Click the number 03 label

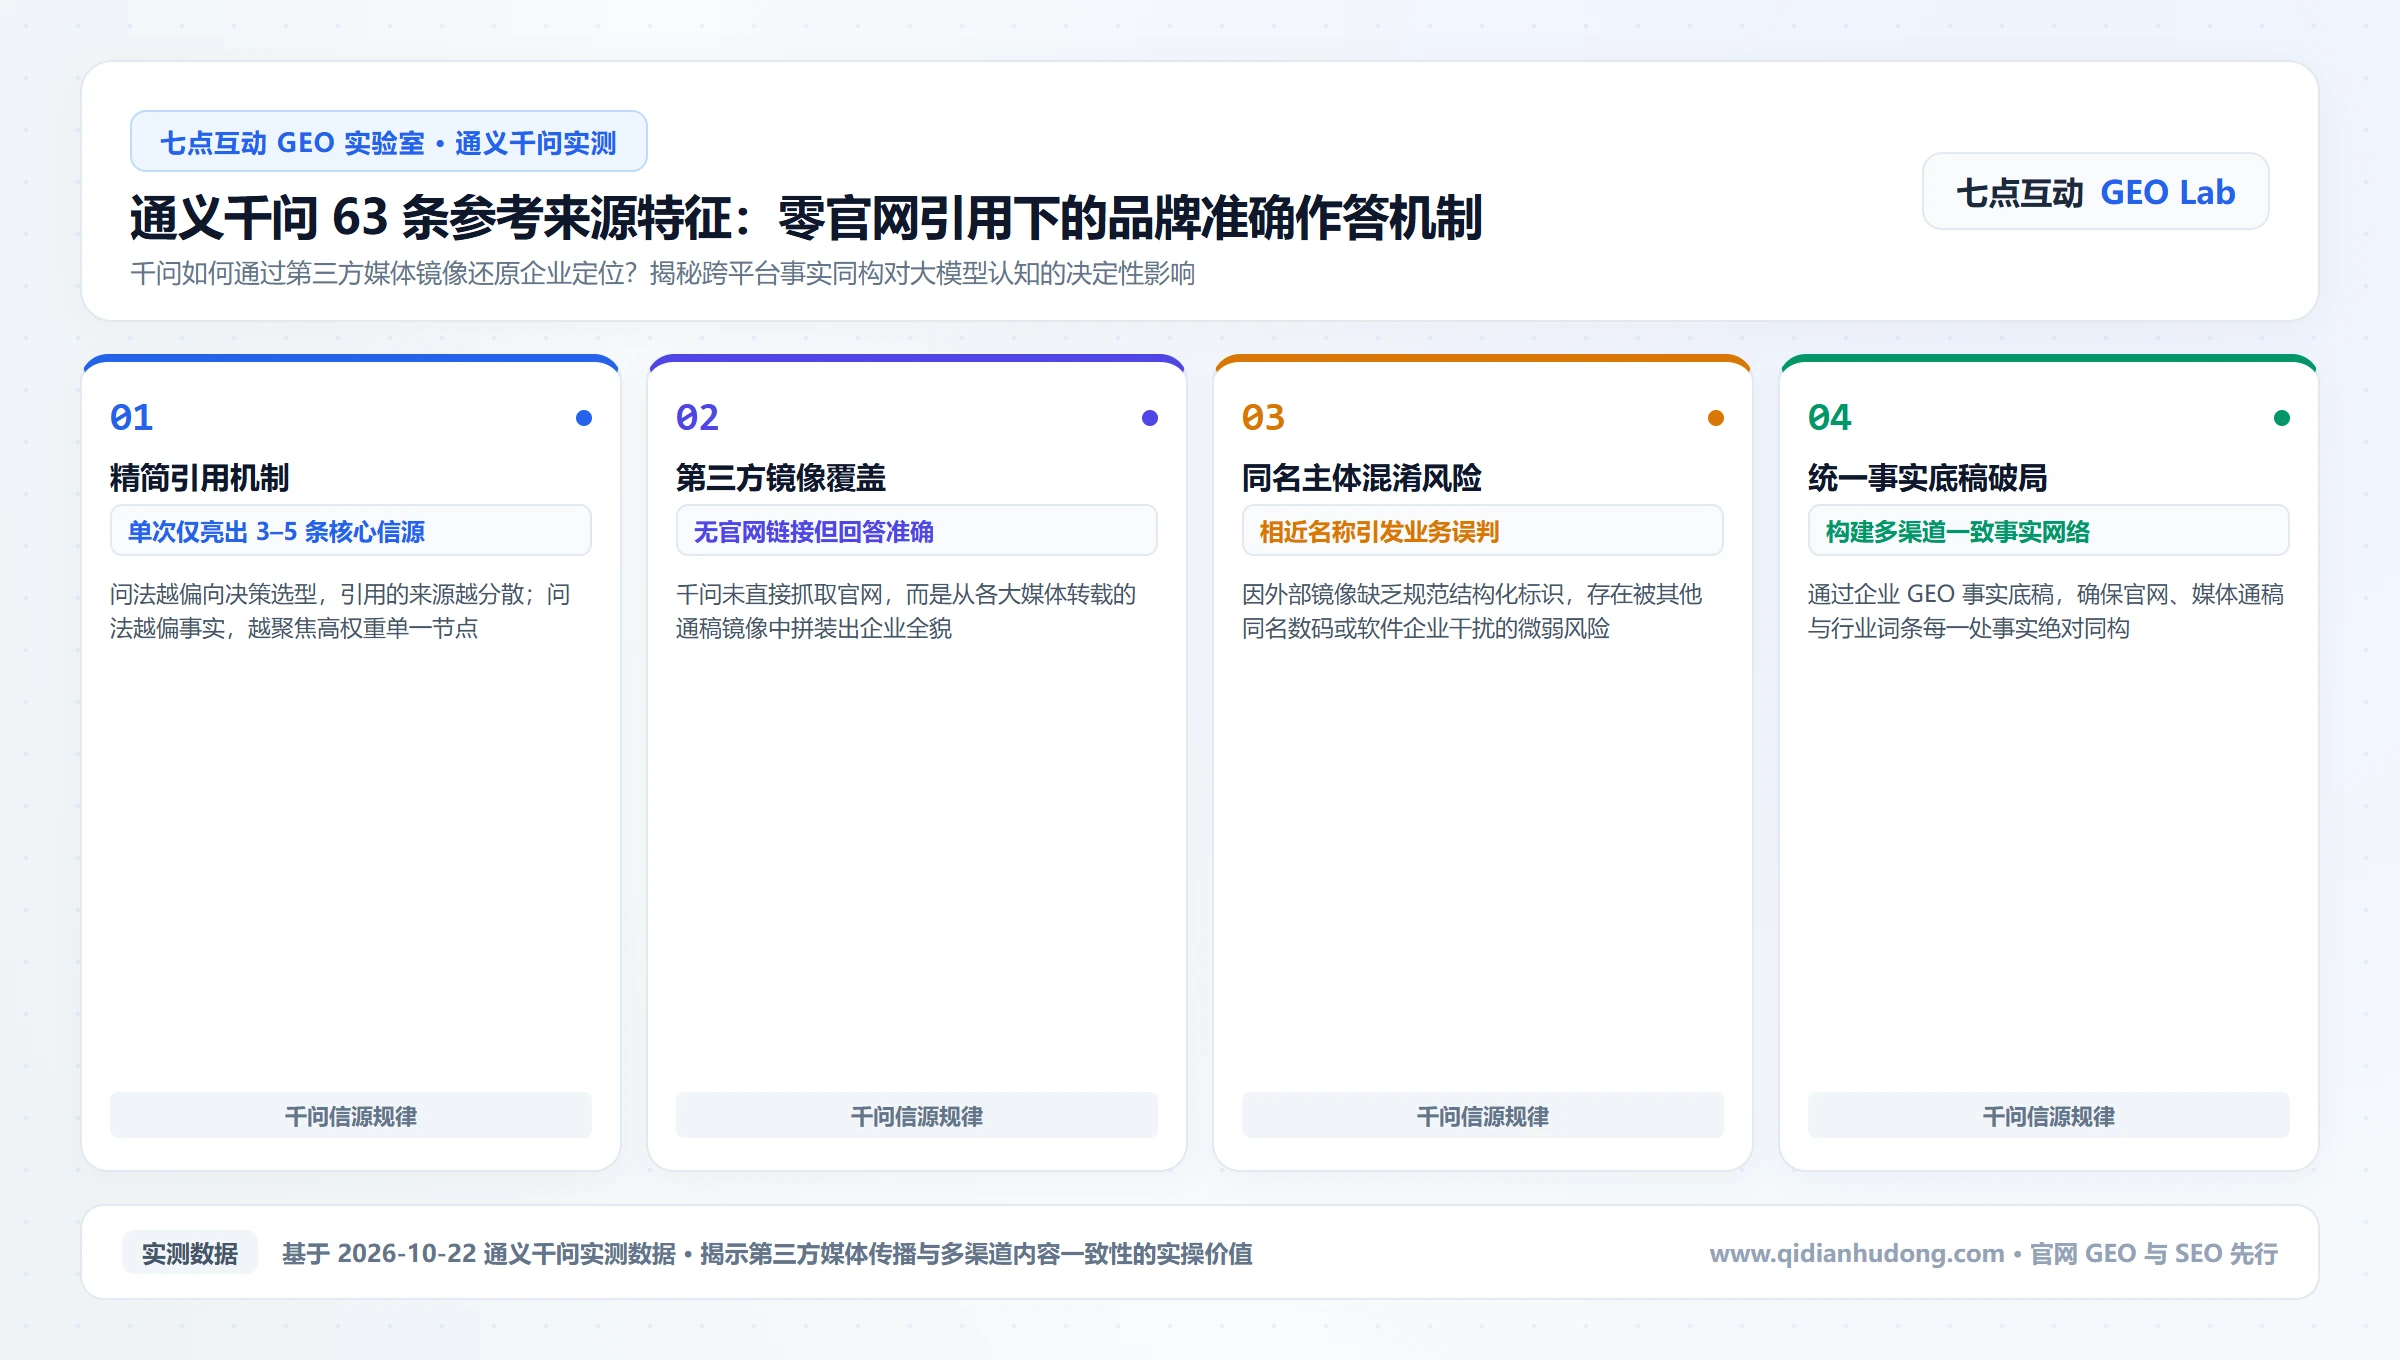point(1264,417)
